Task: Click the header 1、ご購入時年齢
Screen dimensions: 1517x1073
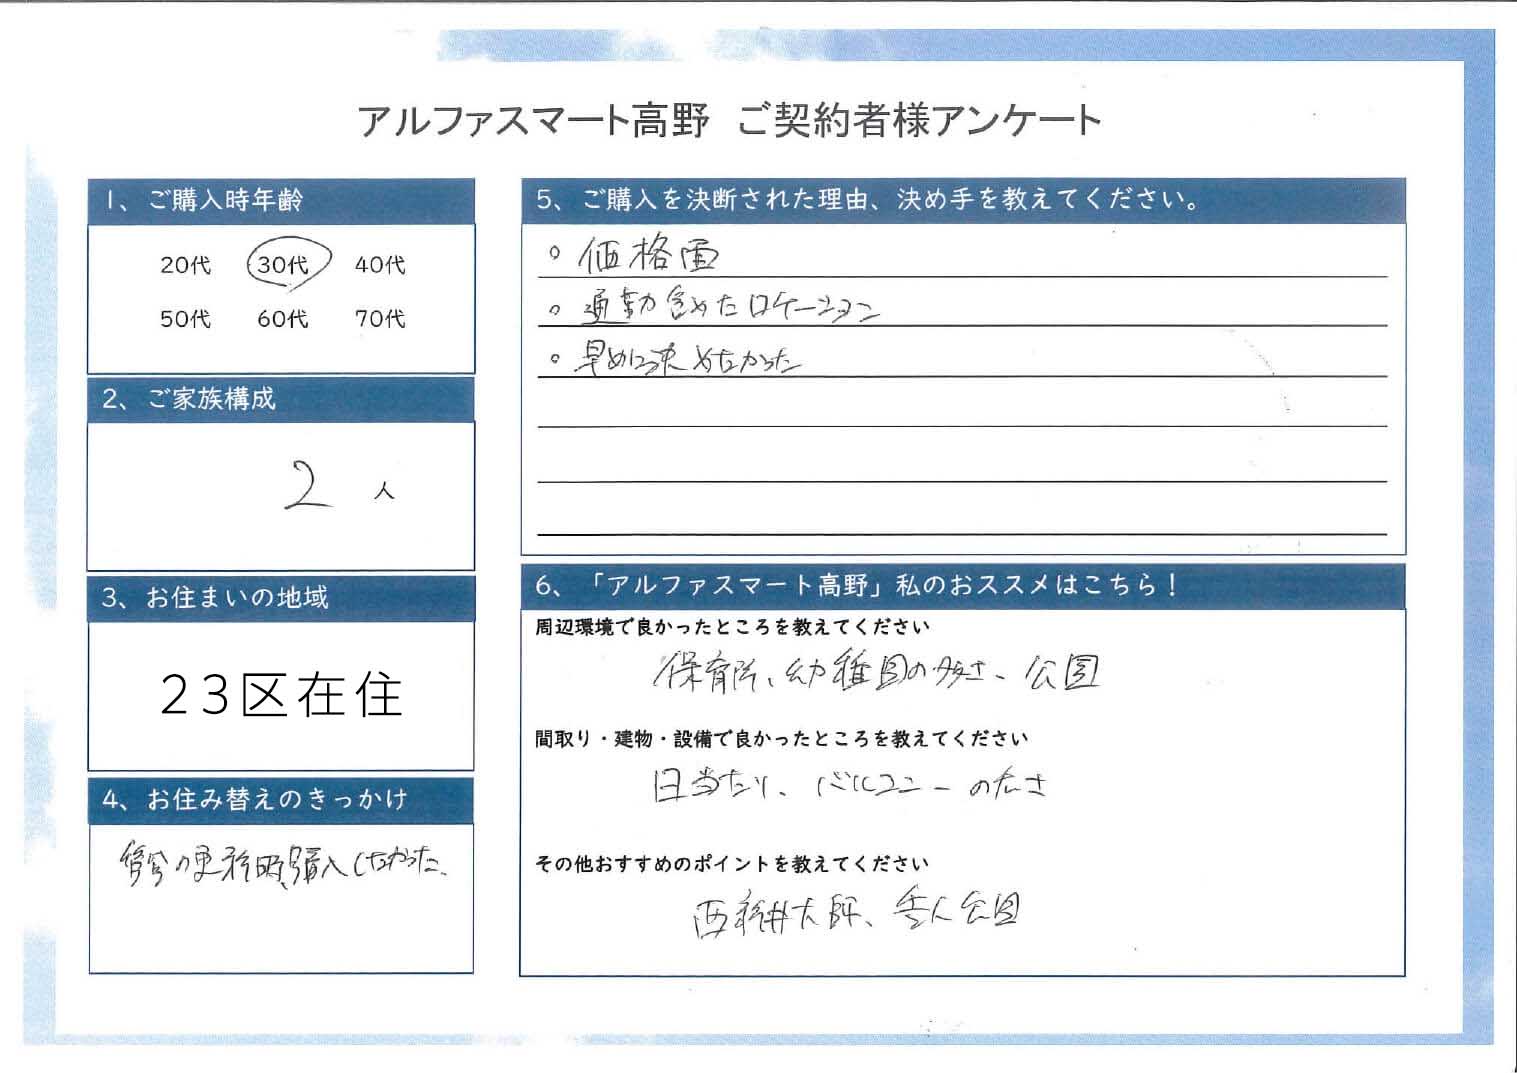Action: pos(281,201)
